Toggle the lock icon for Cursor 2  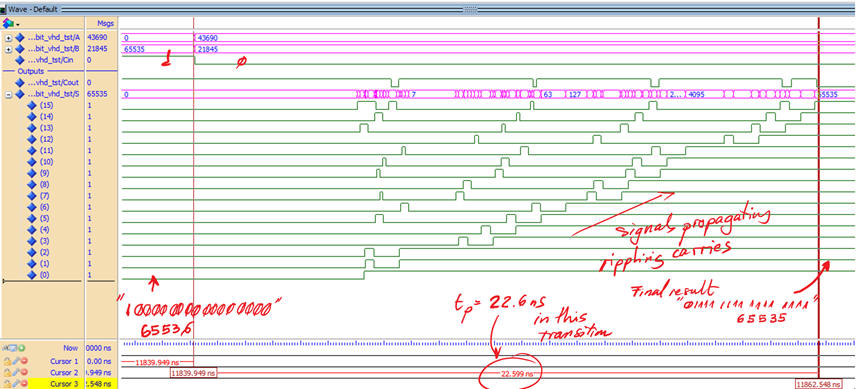7,373
